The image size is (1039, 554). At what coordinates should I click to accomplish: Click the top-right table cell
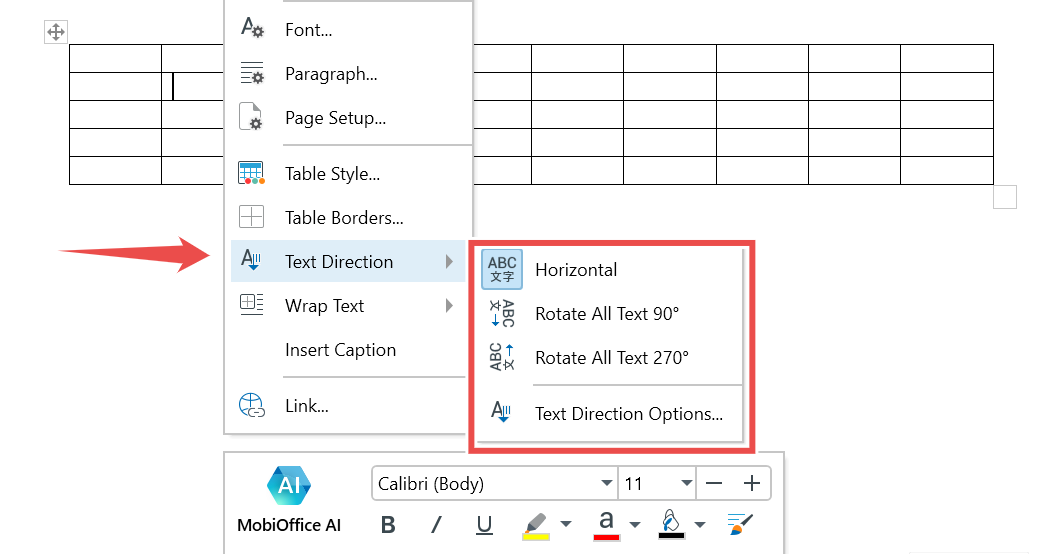(947, 58)
